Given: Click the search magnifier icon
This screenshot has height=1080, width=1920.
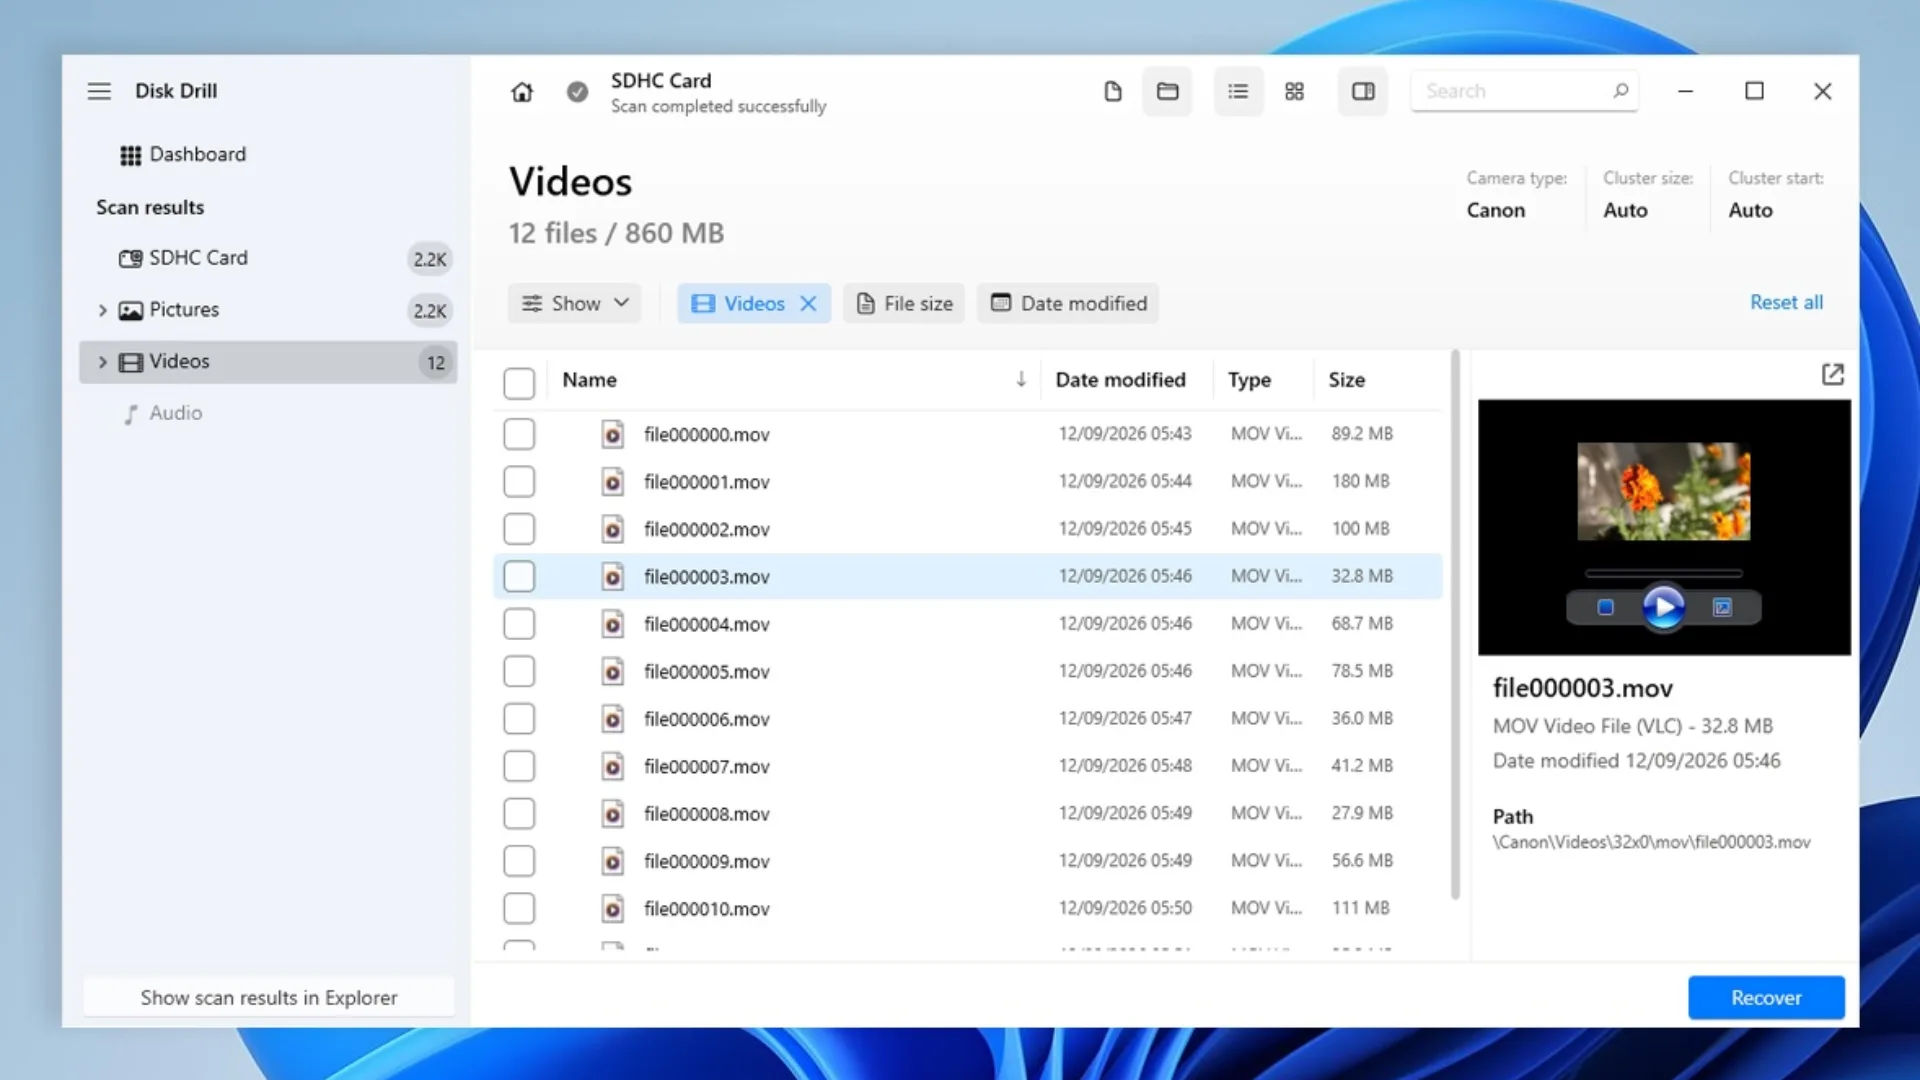Looking at the screenshot, I should (1621, 91).
